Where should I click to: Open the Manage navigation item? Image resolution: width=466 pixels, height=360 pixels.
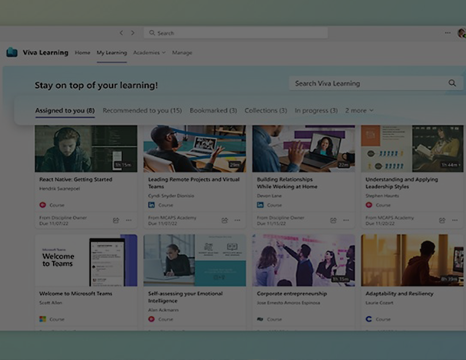click(182, 53)
